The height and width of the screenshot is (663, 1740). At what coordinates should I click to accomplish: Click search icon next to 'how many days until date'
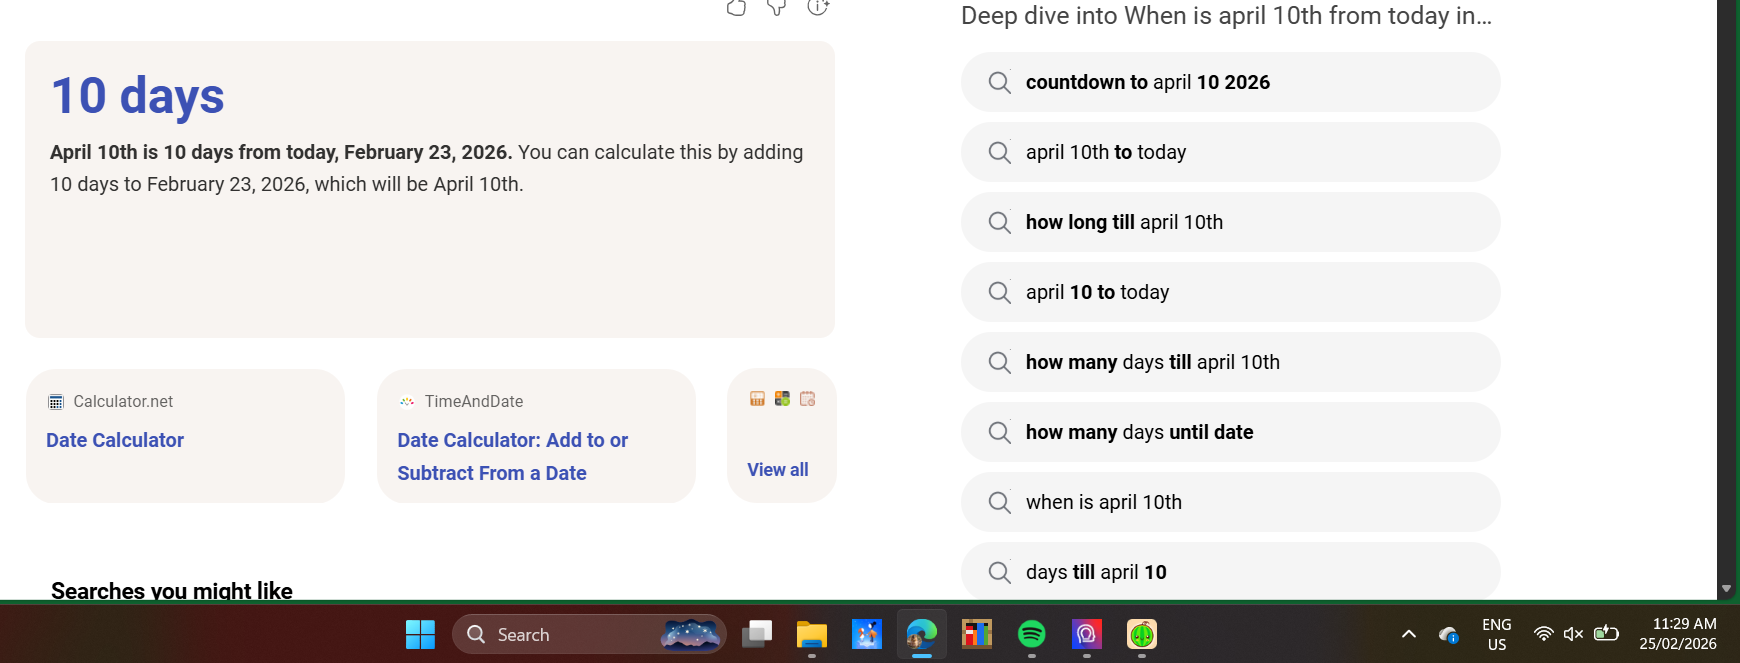coord(999,432)
